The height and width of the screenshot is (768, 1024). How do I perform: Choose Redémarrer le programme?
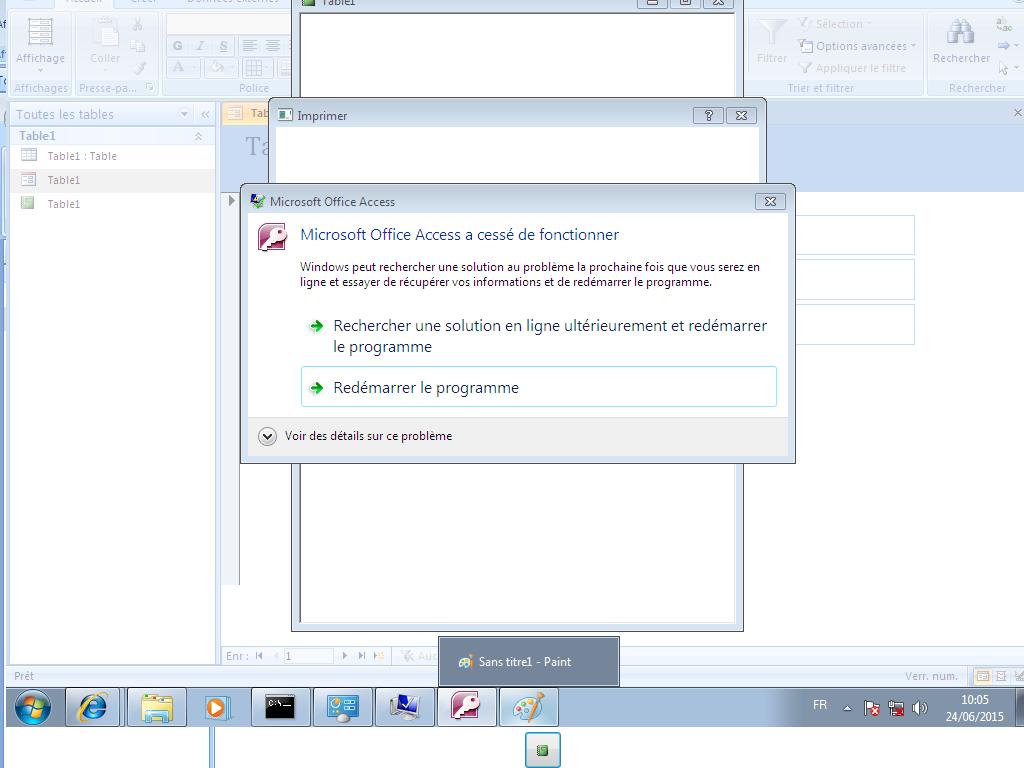[539, 387]
